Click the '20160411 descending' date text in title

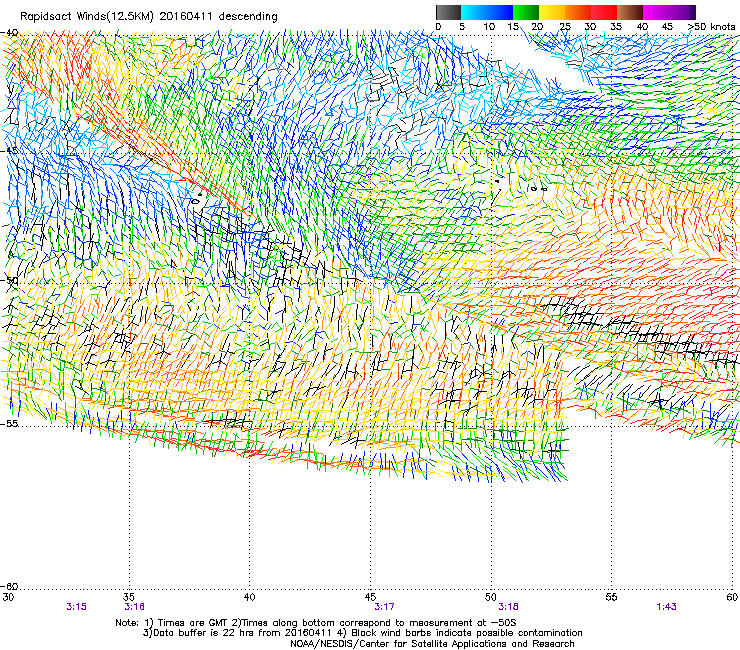pos(219,16)
